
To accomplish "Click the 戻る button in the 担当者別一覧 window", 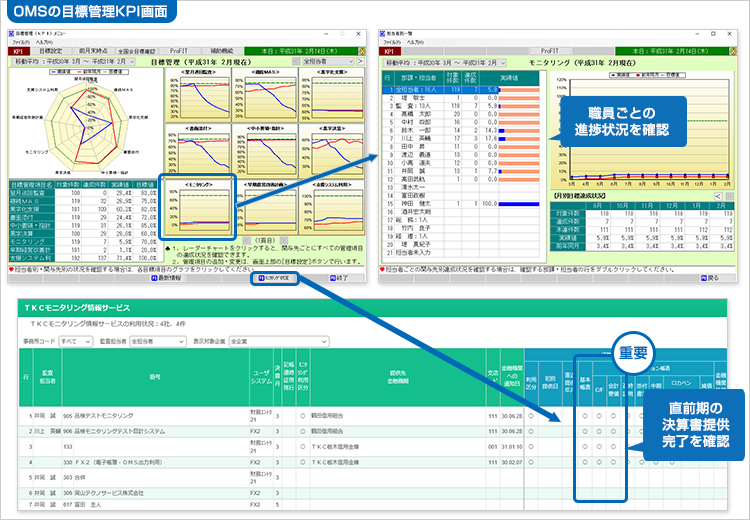I will [711, 278].
